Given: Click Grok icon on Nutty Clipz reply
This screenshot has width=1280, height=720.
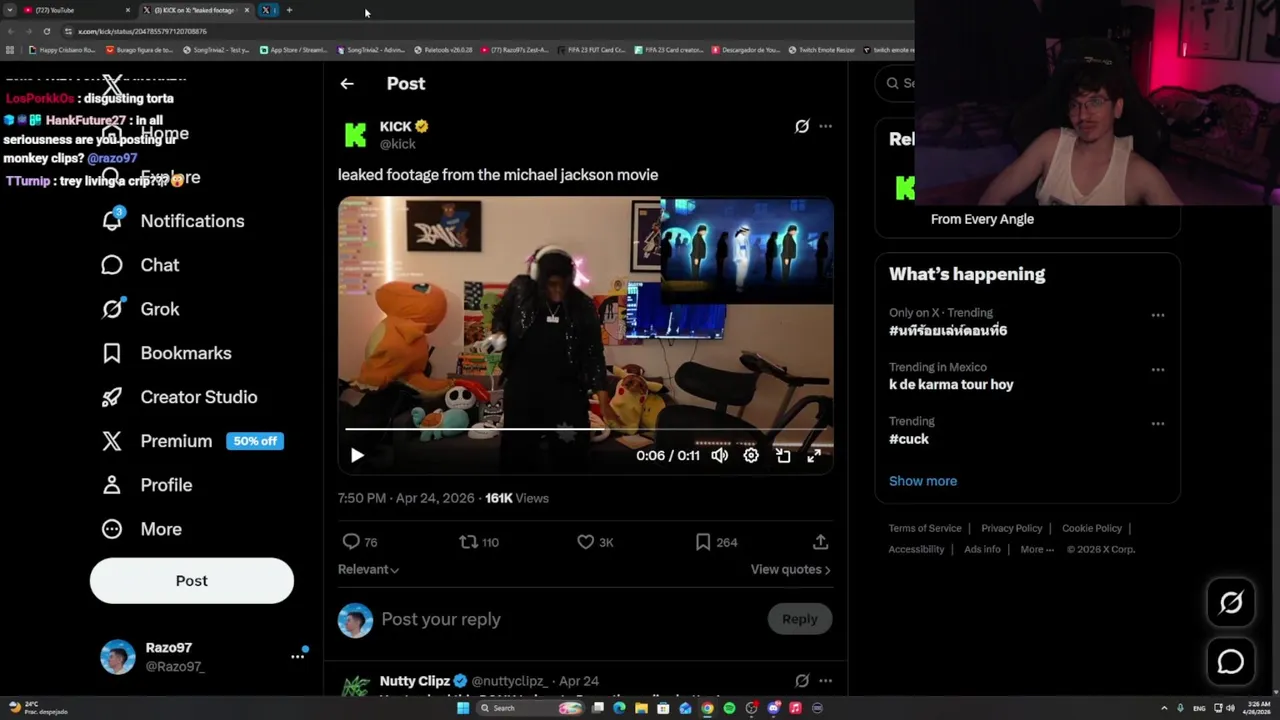Looking at the screenshot, I should coord(802,681).
